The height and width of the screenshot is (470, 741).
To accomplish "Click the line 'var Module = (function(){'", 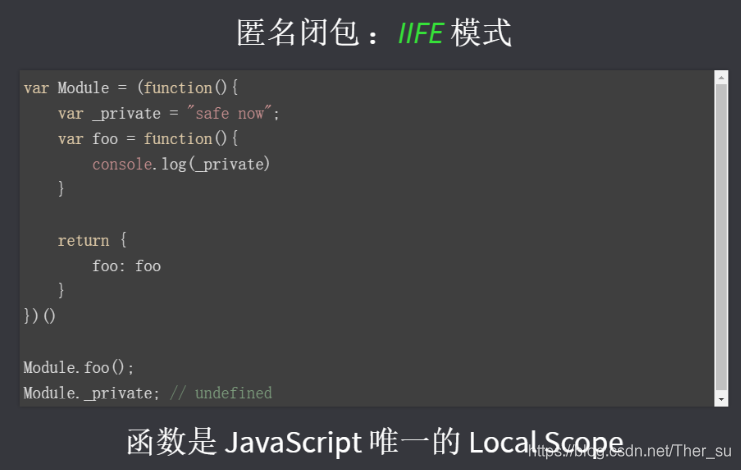I will point(131,88).
